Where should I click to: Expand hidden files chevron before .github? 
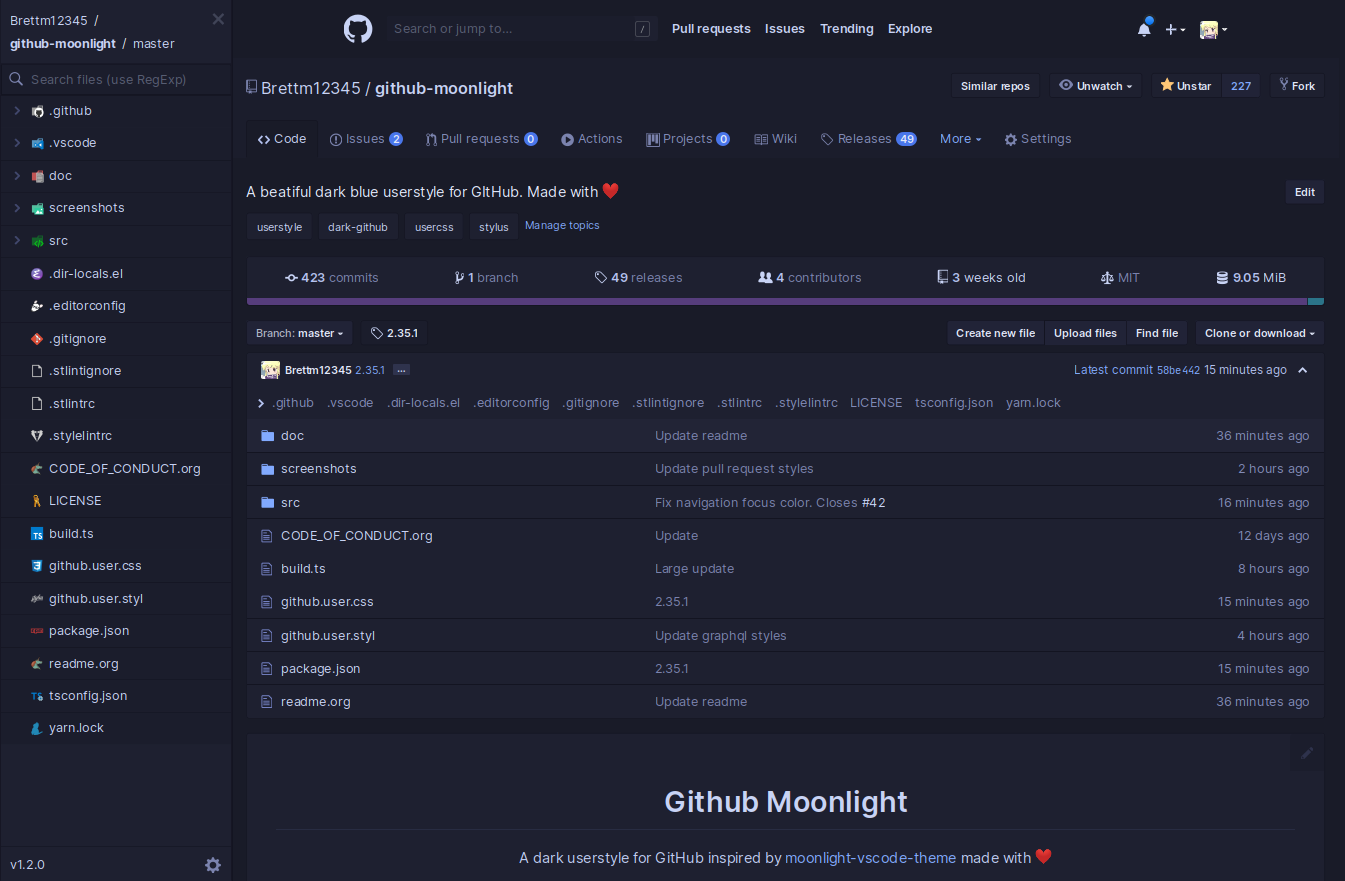(x=261, y=403)
